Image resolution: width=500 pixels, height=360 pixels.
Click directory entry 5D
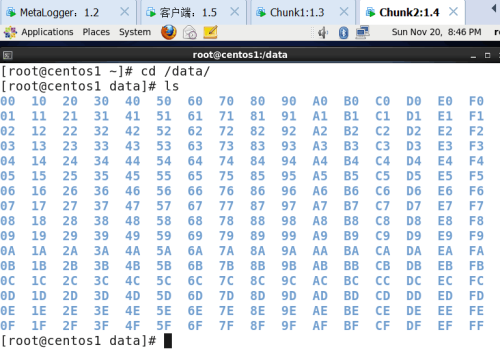164,296
